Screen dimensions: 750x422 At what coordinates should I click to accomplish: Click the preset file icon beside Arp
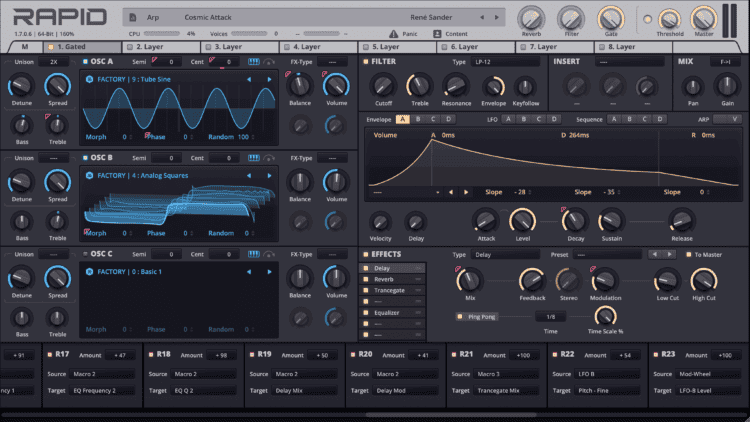133,17
